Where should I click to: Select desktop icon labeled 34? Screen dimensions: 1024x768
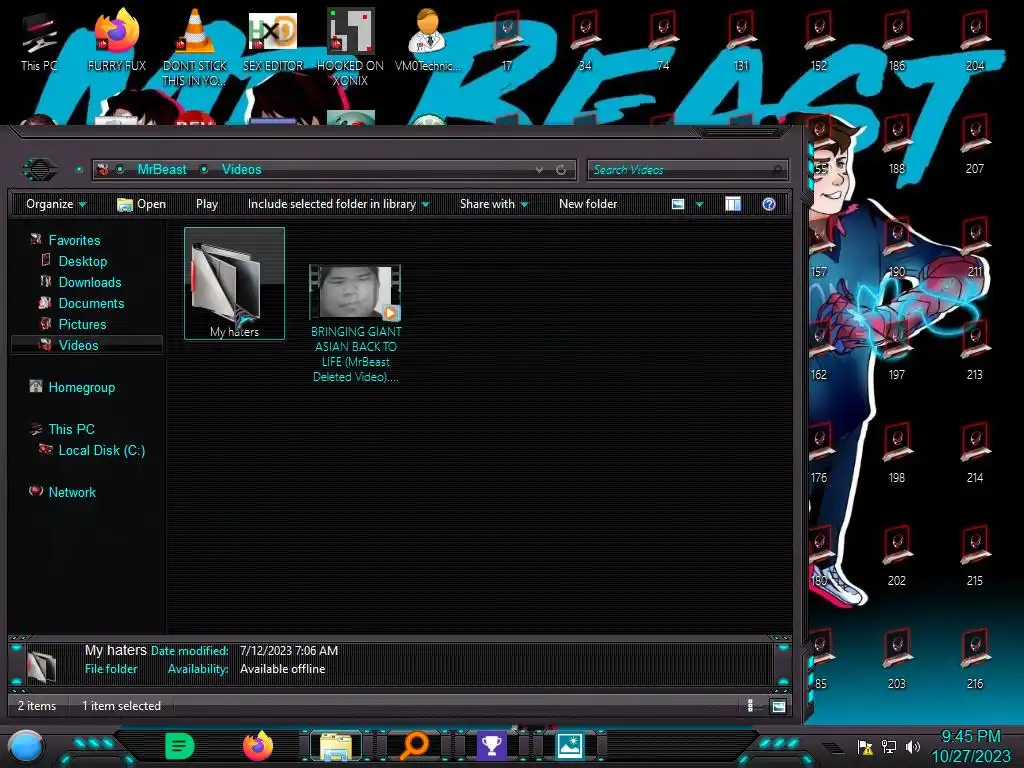(585, 41)
